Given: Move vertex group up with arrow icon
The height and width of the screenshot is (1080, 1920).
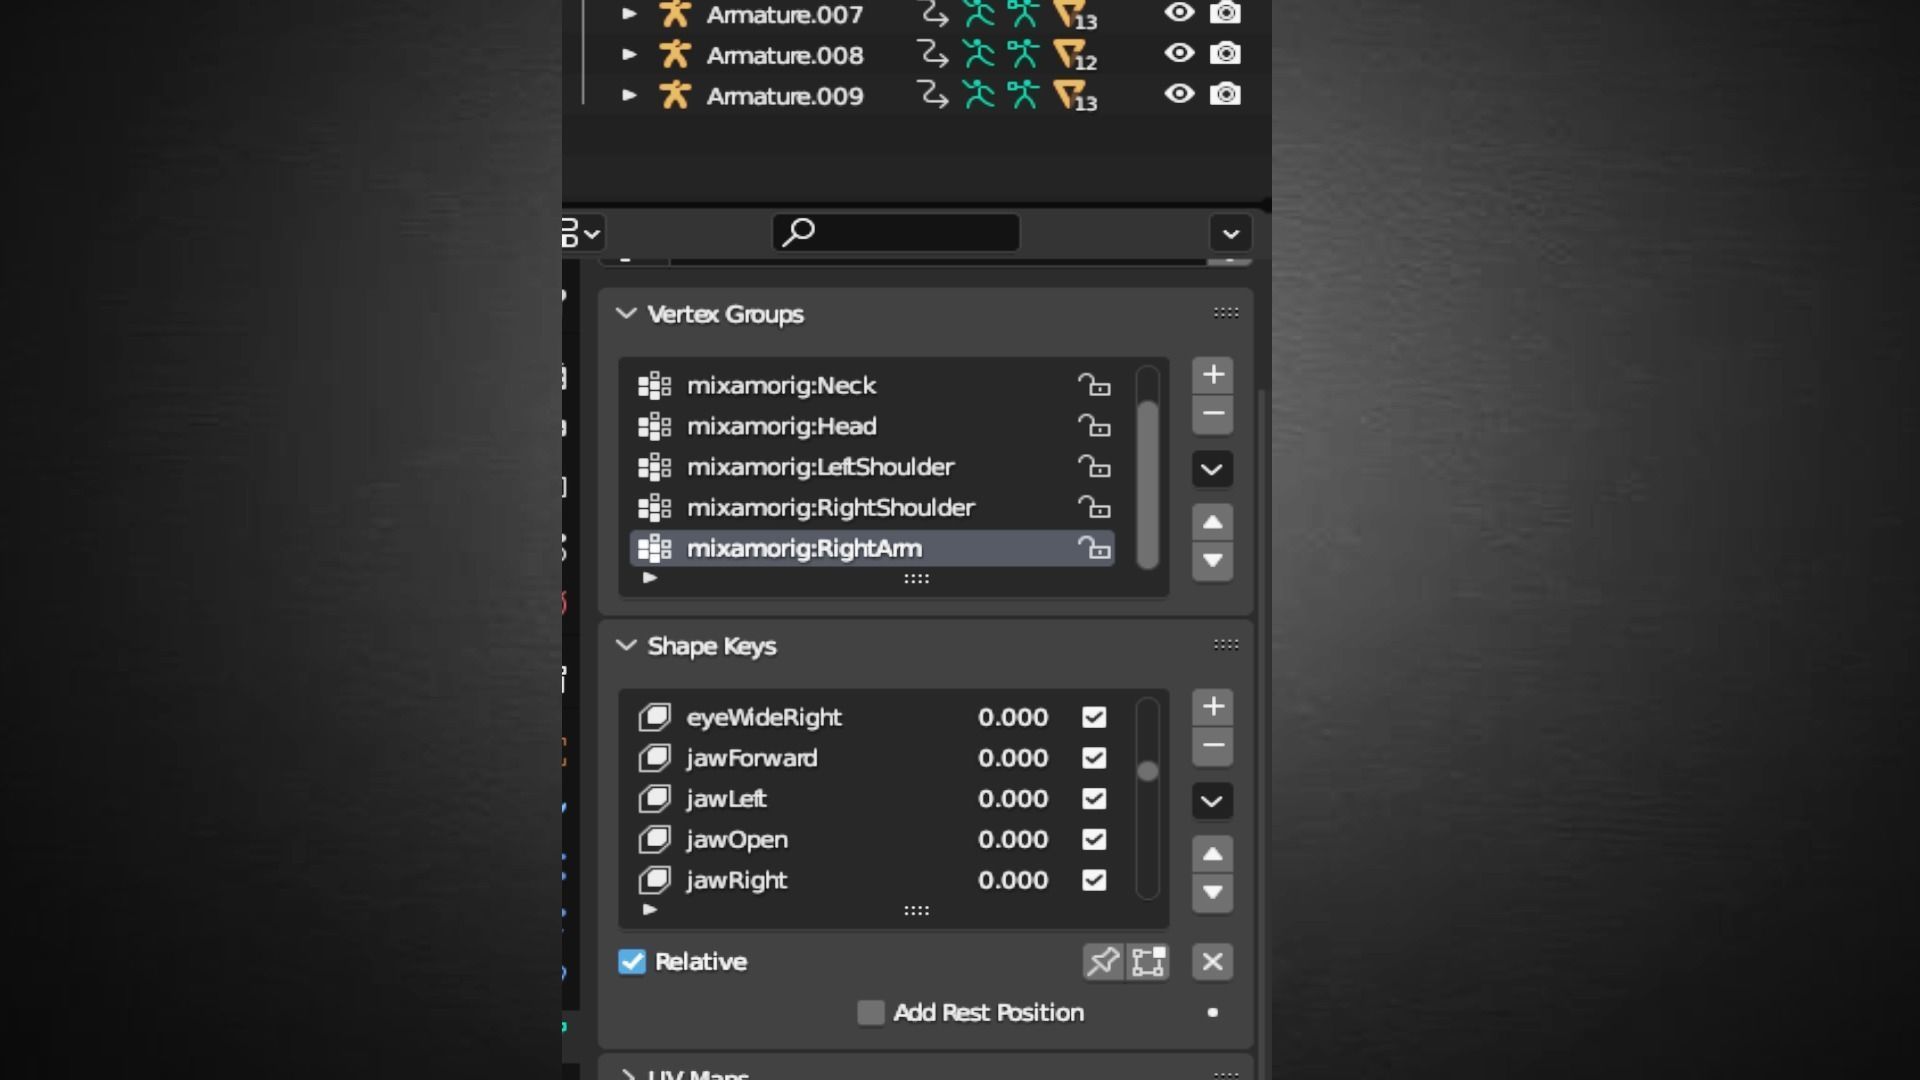Looking at the screenshot, I should 1212,522.
